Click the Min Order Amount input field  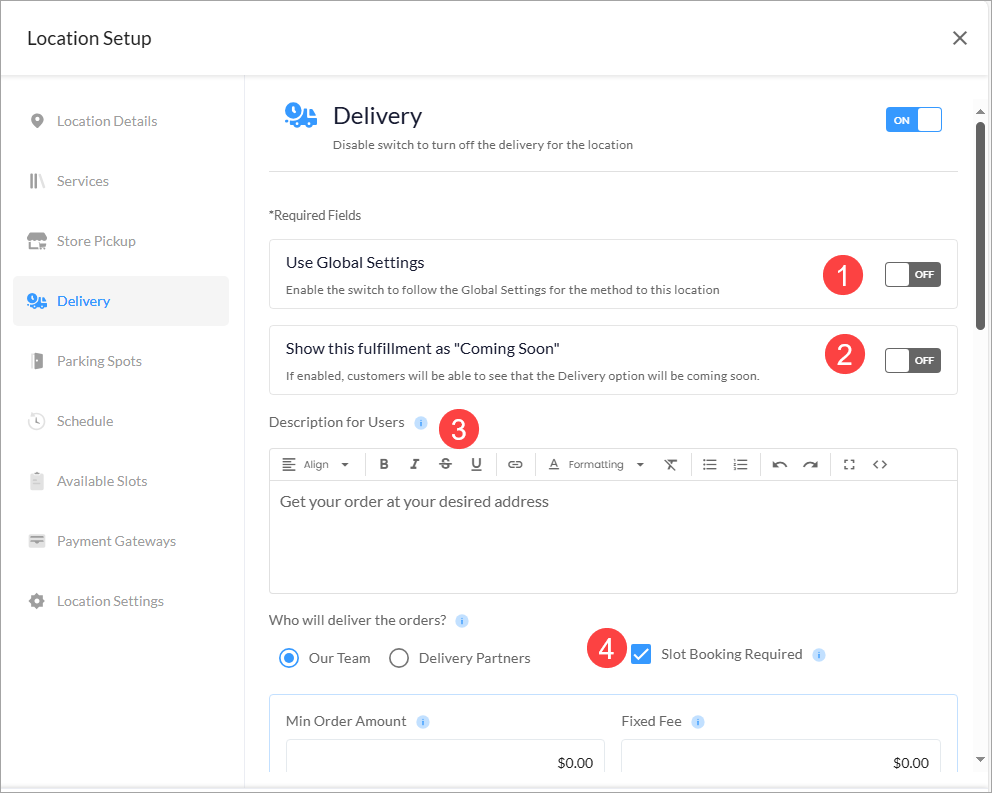(x=445, y=757)
